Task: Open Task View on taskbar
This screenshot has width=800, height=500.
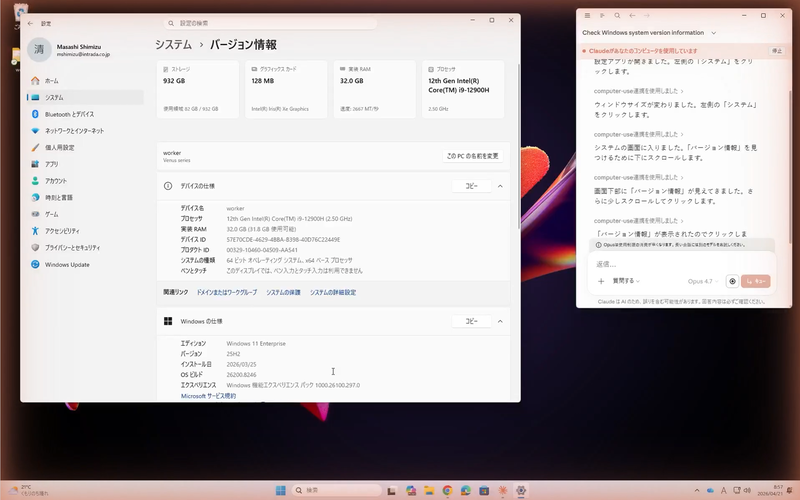Action: (391, 490)
